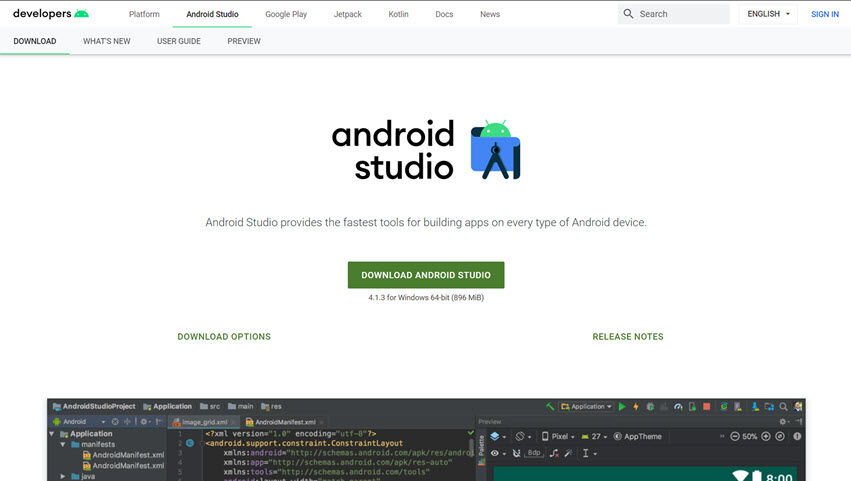Image resolution: width=851 pixels, height=481 pixels.
Task: Click the Gradle sync icon in IDE toolbar
Action: [x=723, y=407]
